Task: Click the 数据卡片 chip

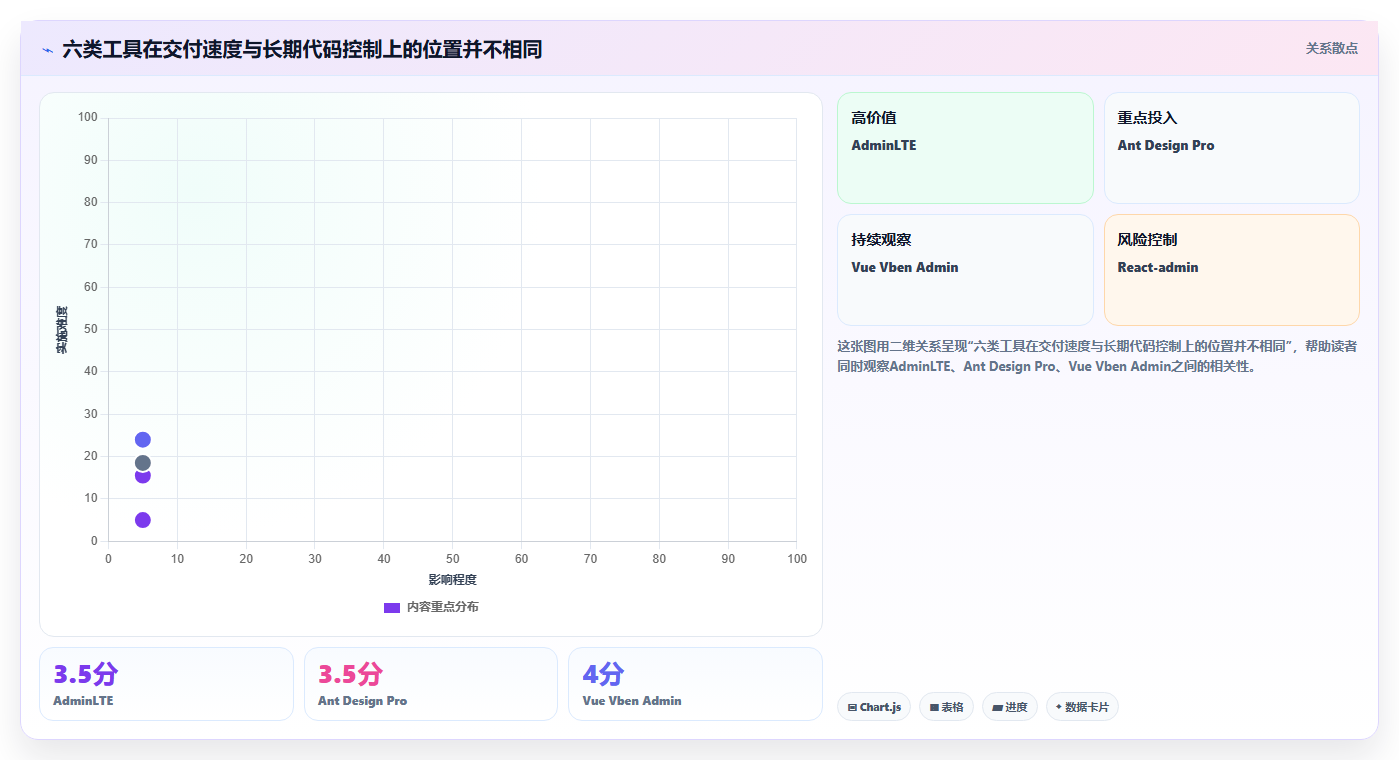Action: [x=1082, y=707]
